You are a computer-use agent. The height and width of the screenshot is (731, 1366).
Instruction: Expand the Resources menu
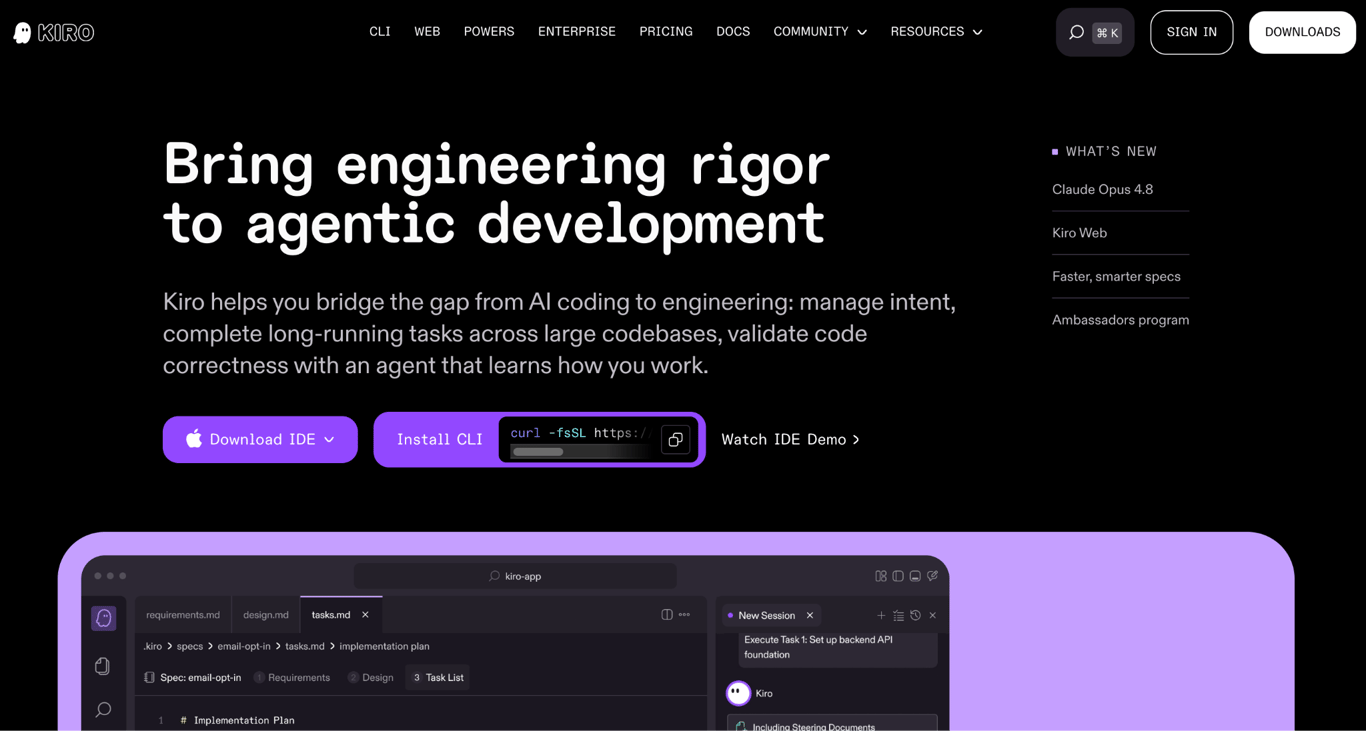tap(937, 32)
